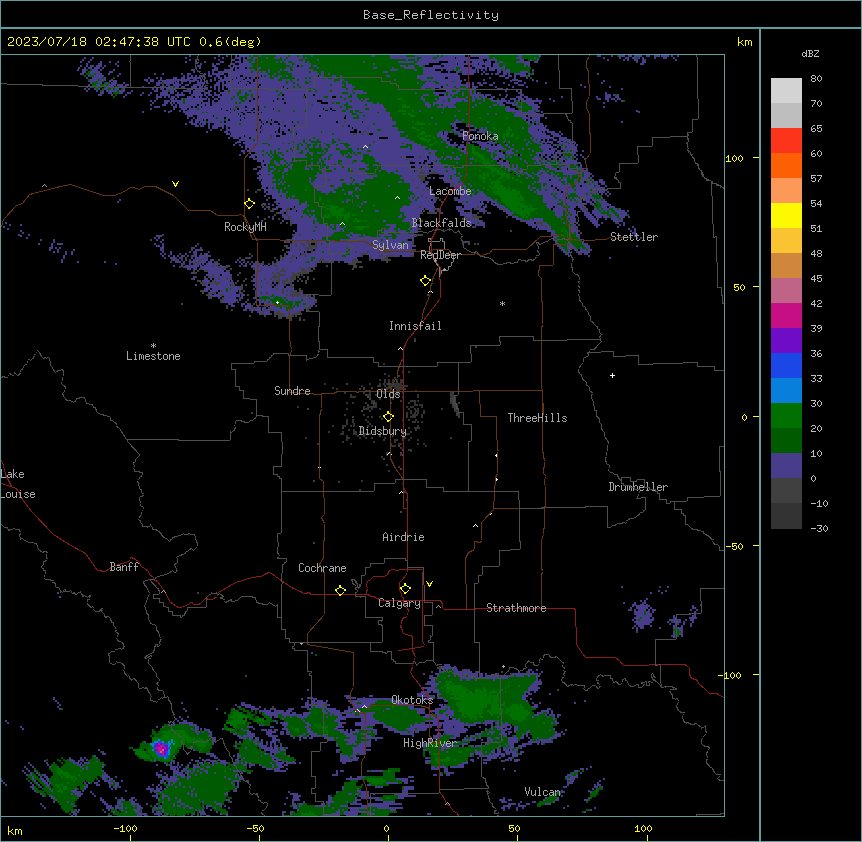Click the Olds town label
This screenshot has width=862, height=842.
point(388,394)
